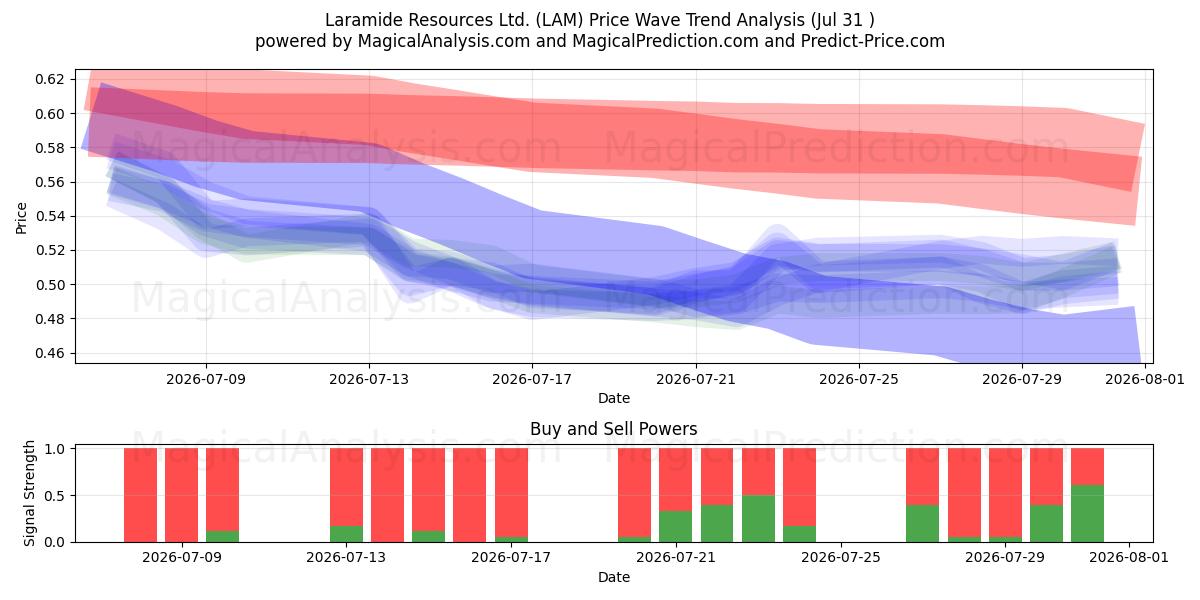Click the 'Date' label under the price chart
Viewport: 1200px width, 600px height.
tap(614, 398)
